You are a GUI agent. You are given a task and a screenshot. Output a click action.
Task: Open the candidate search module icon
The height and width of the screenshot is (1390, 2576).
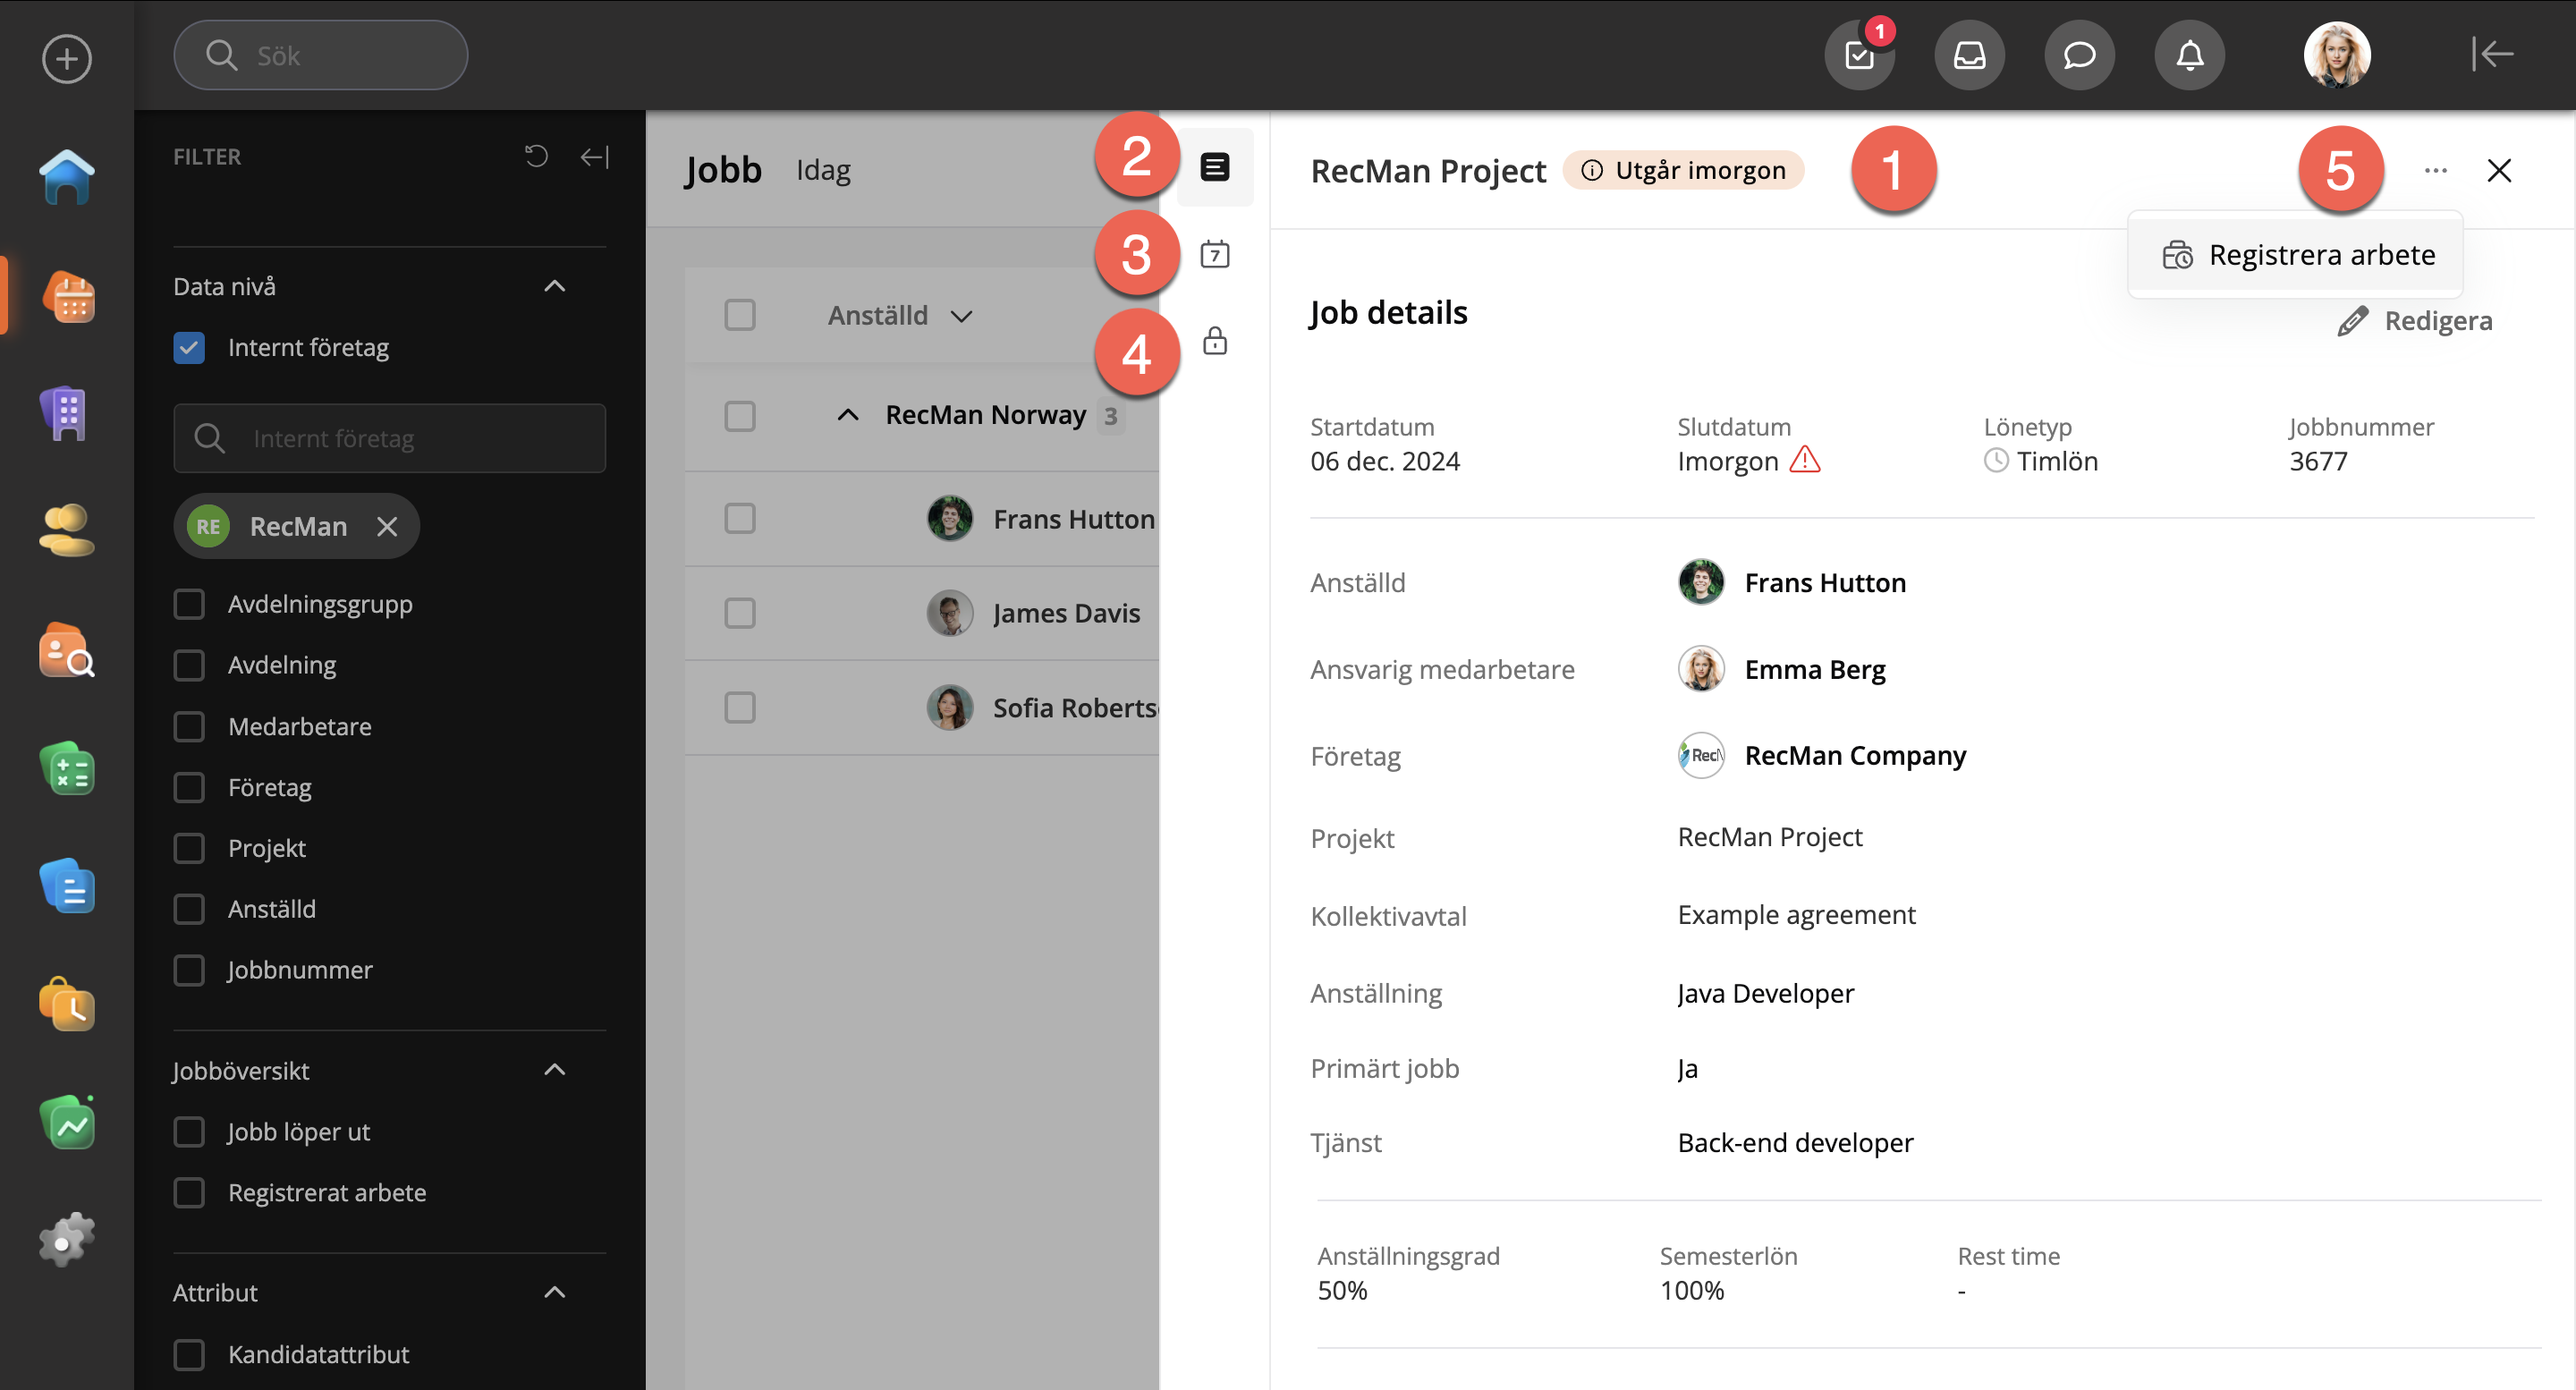click(x=67, y=649)
